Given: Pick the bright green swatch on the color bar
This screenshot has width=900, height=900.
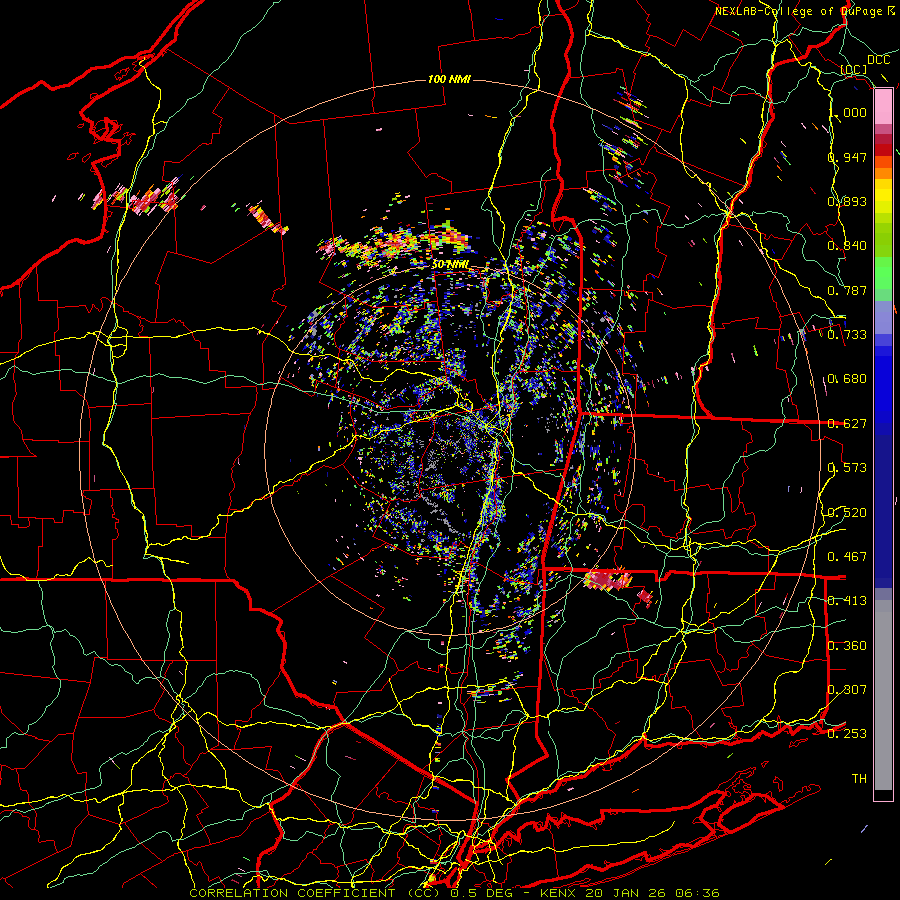Looking at the screenshot, I should 883,273.
